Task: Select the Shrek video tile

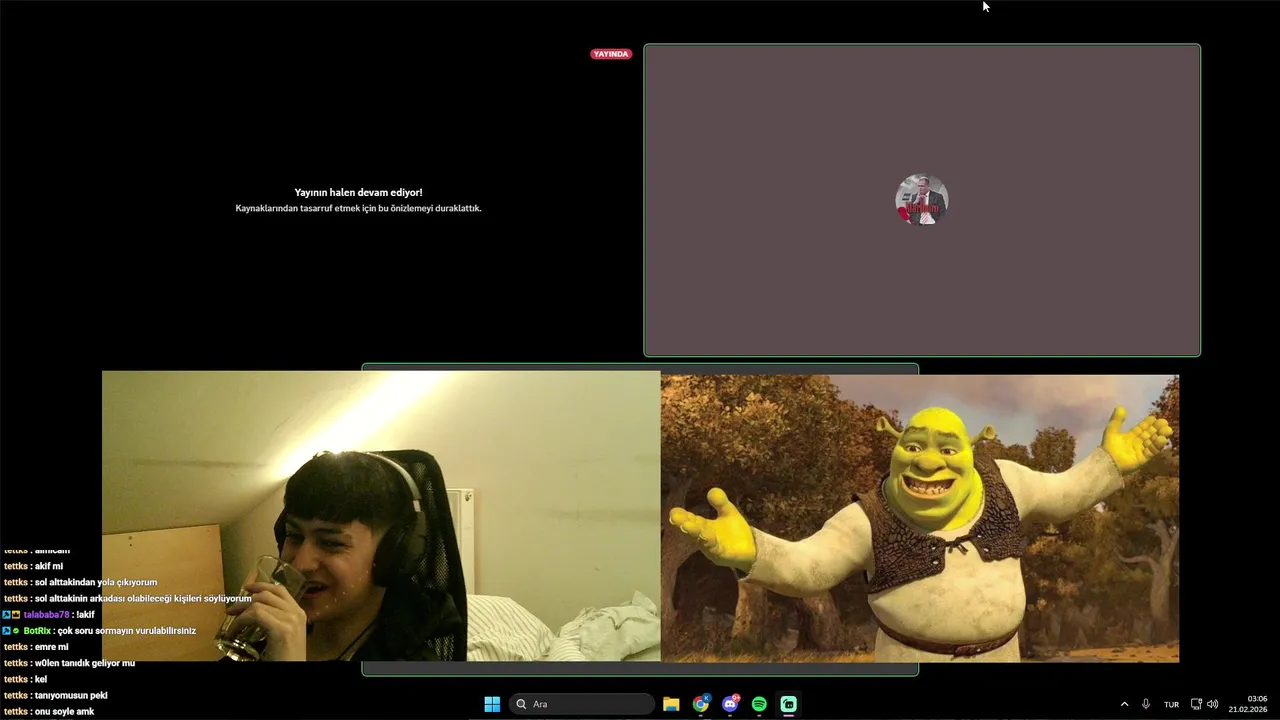Action: pos(920,518)
